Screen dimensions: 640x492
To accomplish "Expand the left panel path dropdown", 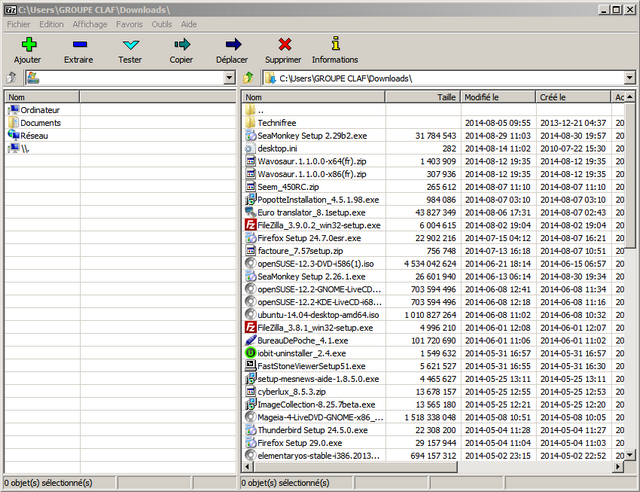I will [x=229, y=78].
